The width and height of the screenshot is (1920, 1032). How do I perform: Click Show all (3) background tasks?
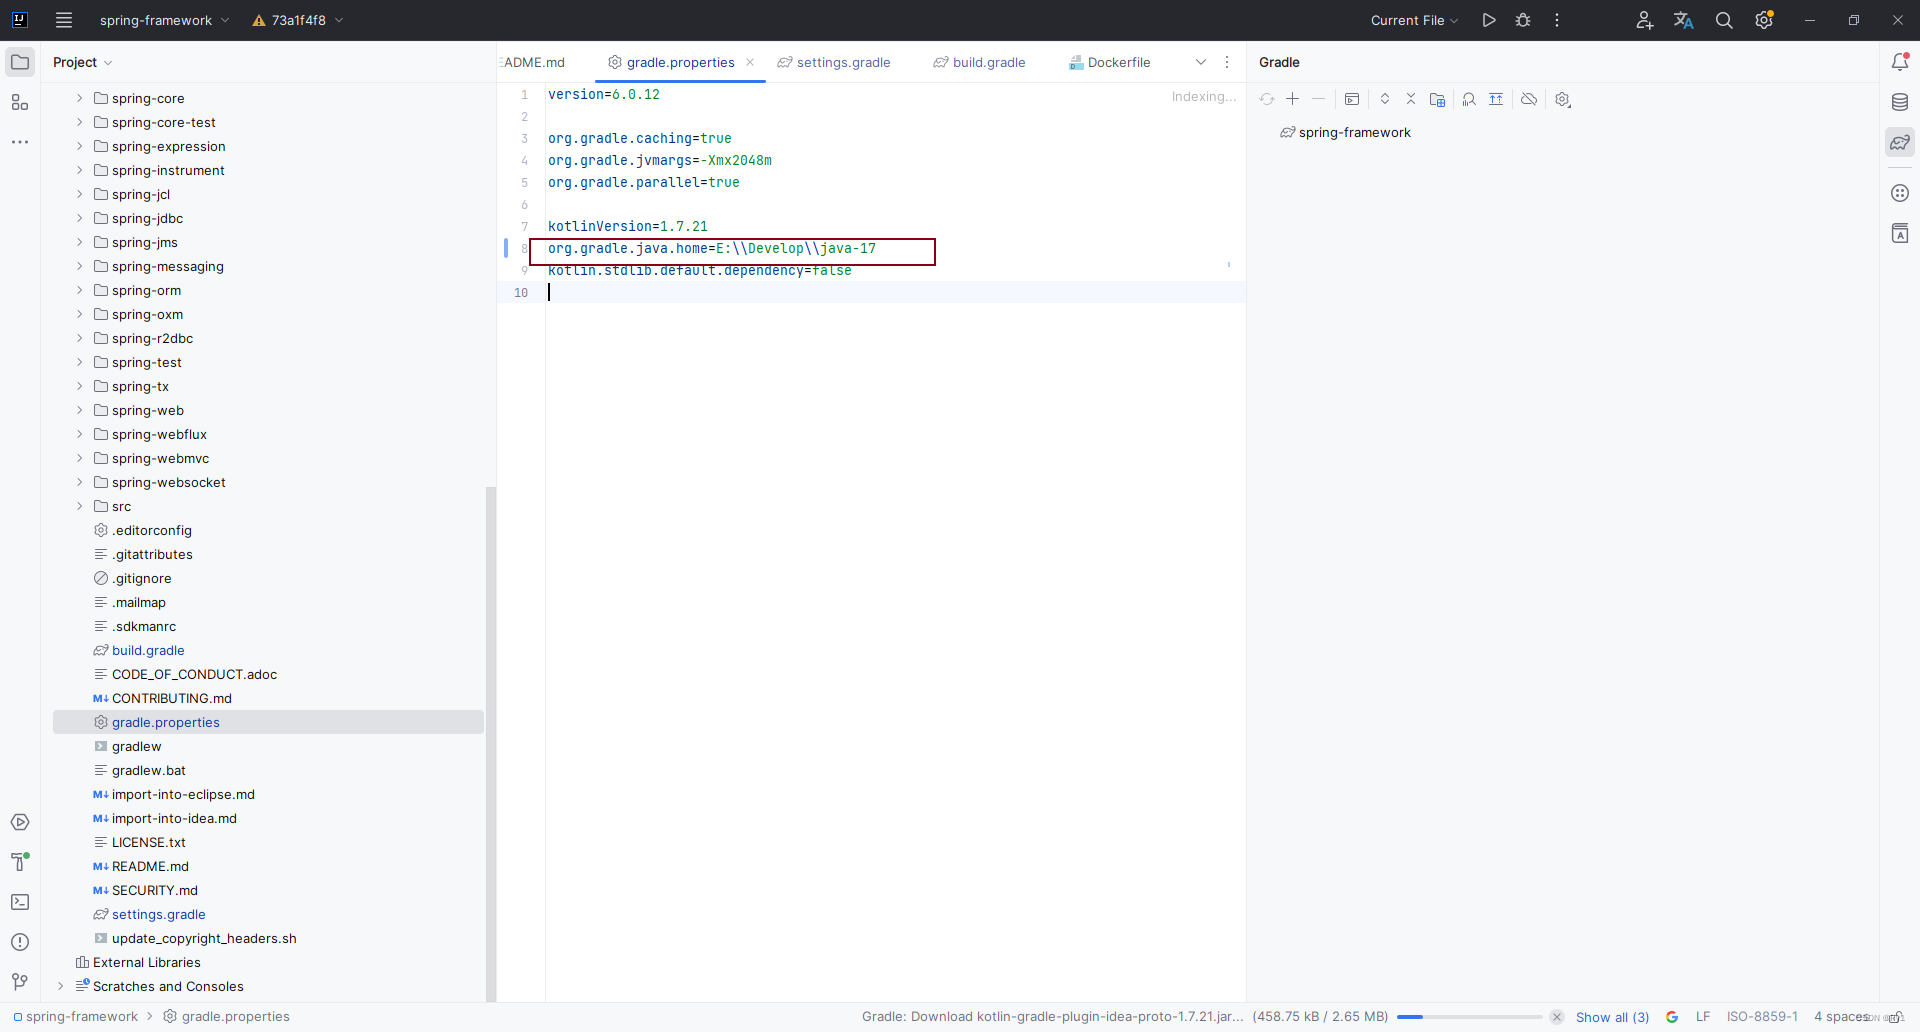(x=1612, y=1017)
